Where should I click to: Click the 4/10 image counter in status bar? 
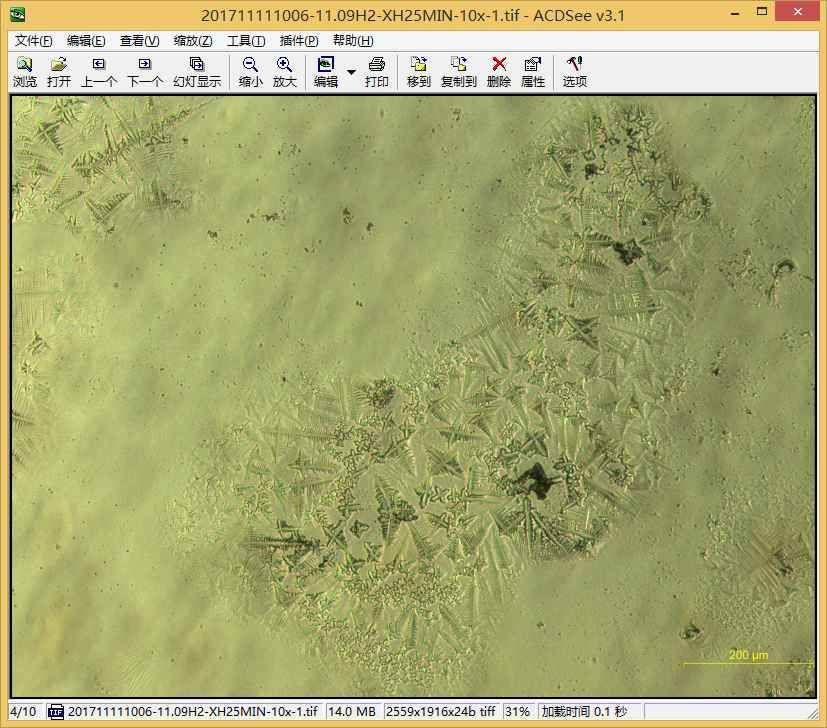pos(23,712)
